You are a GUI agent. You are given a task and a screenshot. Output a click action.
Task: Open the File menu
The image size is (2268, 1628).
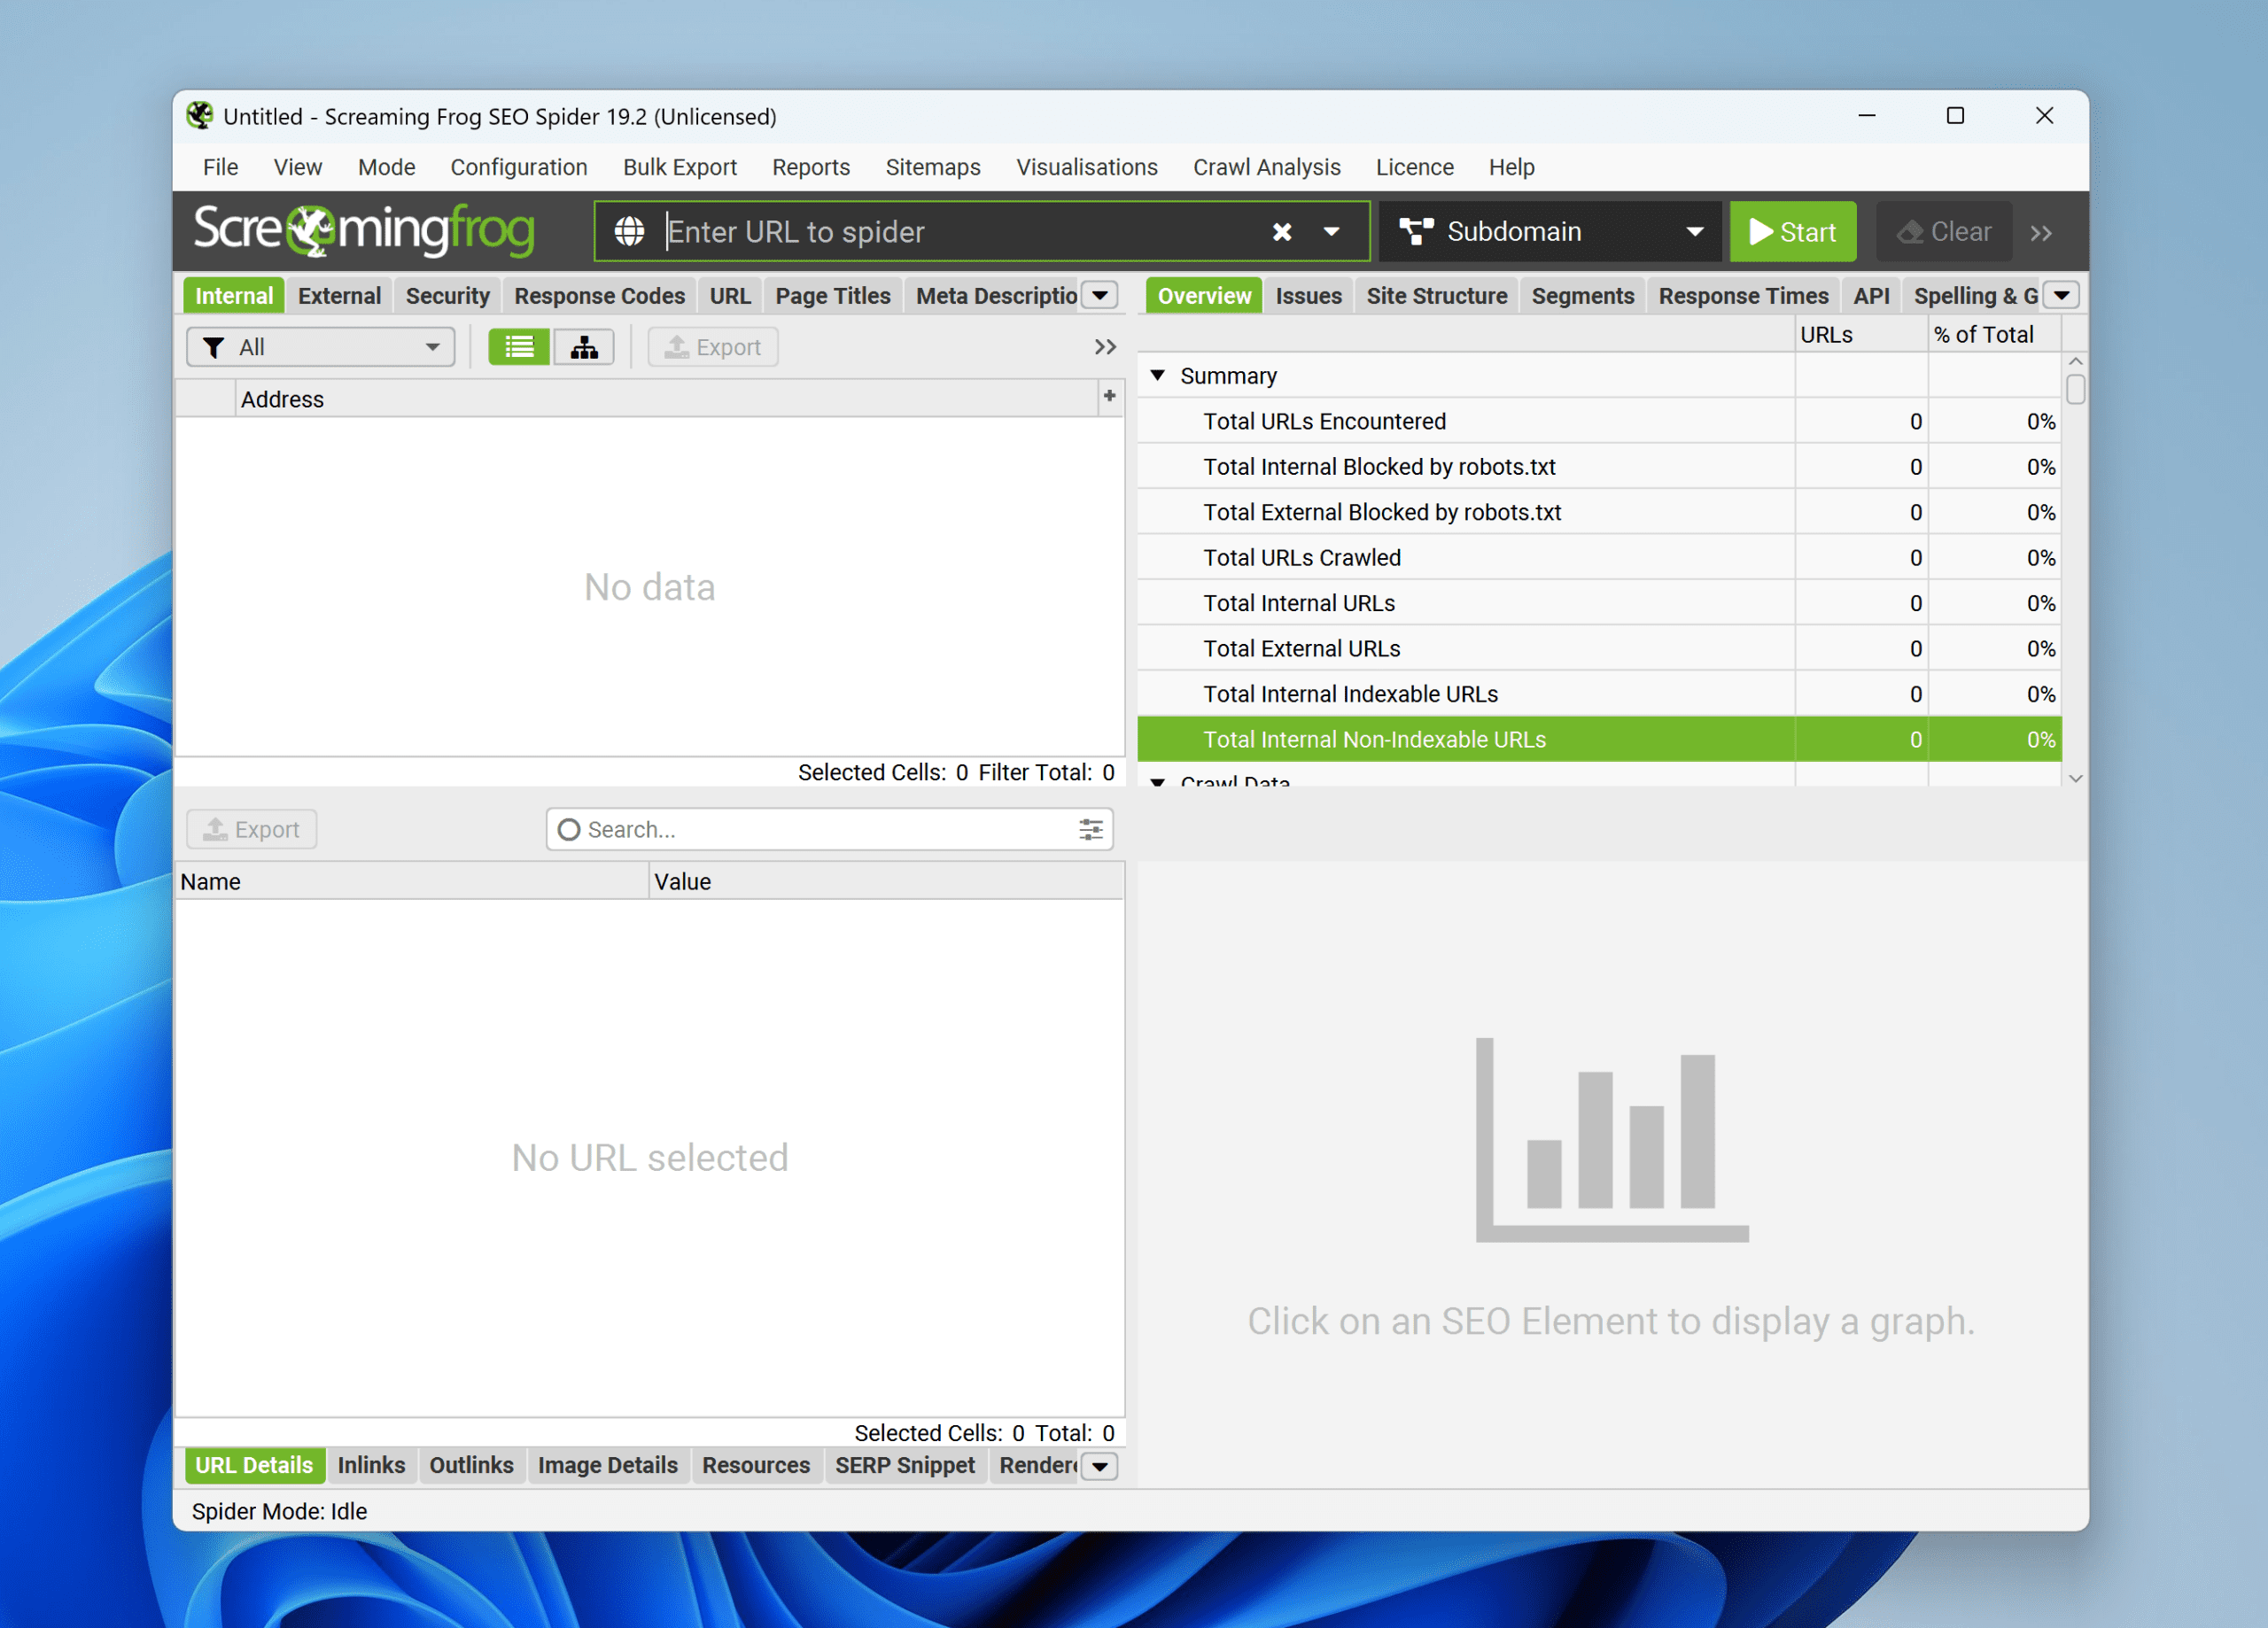(x=220, y=167)
